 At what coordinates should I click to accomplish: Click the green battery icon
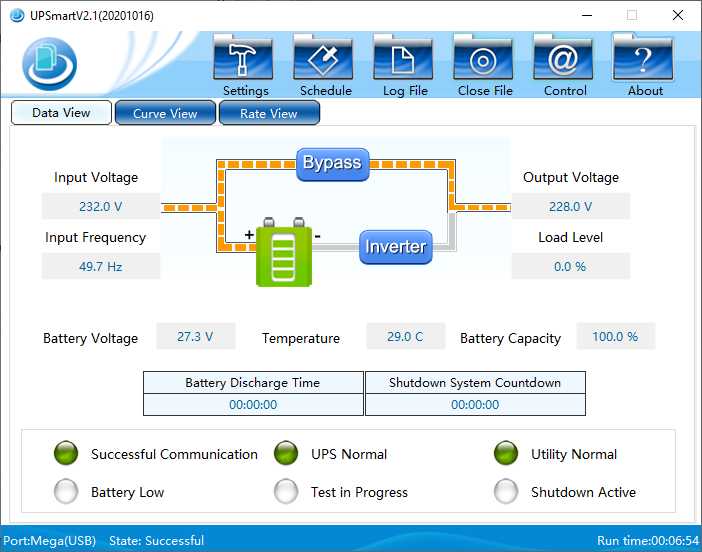click(284, 252)
